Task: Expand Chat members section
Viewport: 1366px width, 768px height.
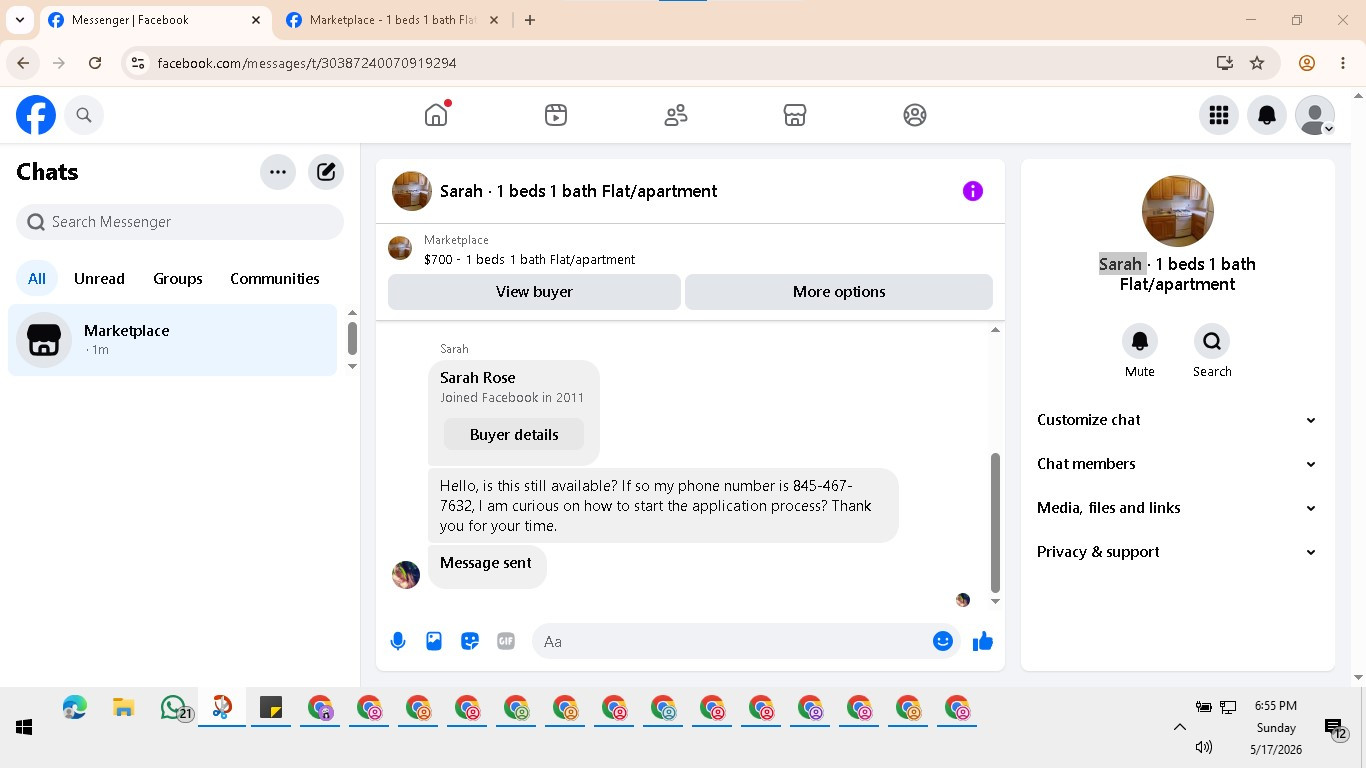Action: coord(1177,464)
